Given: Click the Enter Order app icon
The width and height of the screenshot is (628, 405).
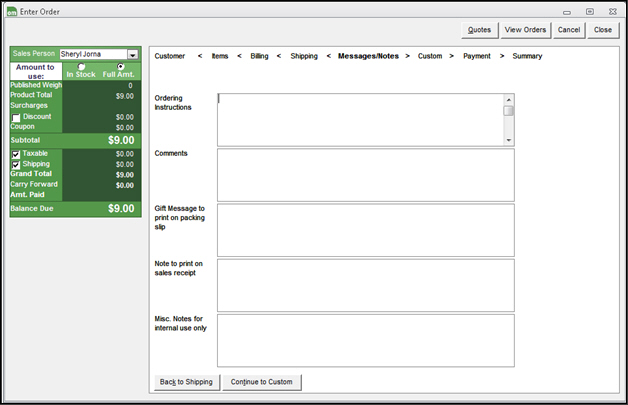Looking at the screenshot, I should (11, 10).
